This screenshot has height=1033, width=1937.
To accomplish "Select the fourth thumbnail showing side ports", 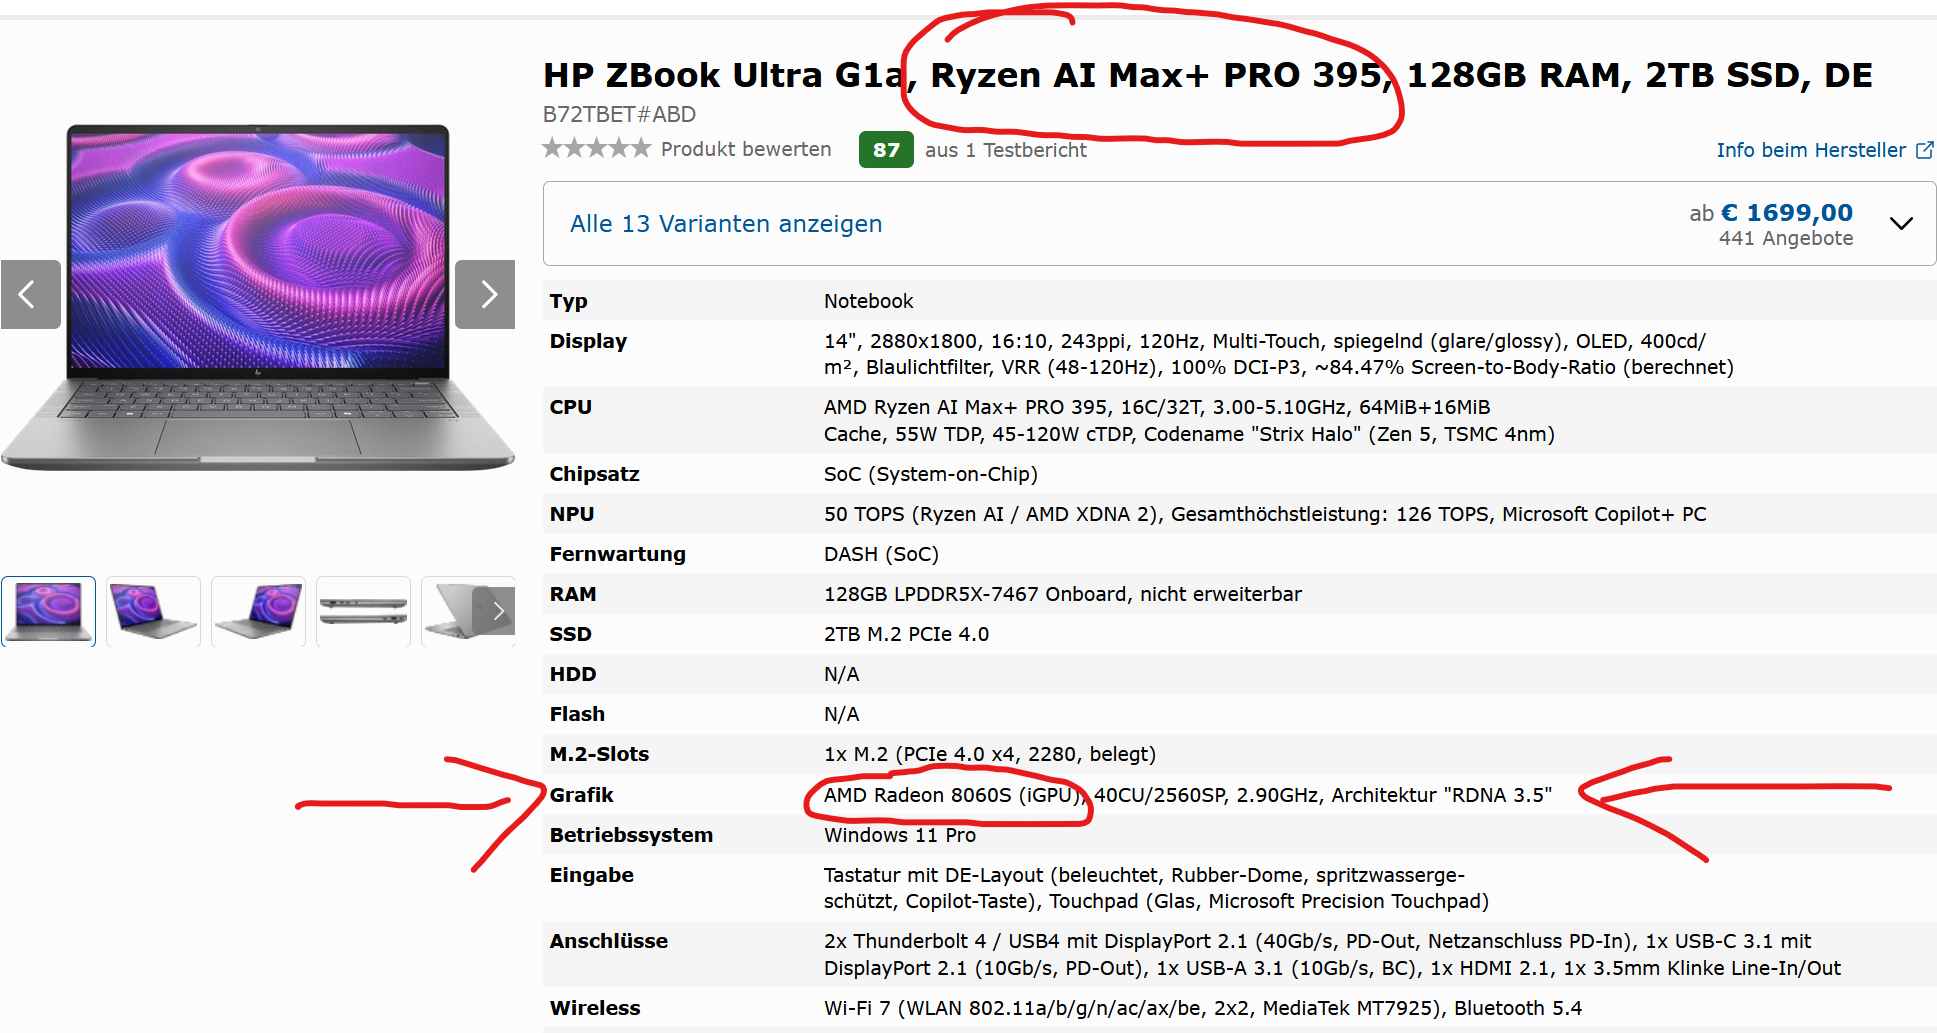I will click(363, 611).
